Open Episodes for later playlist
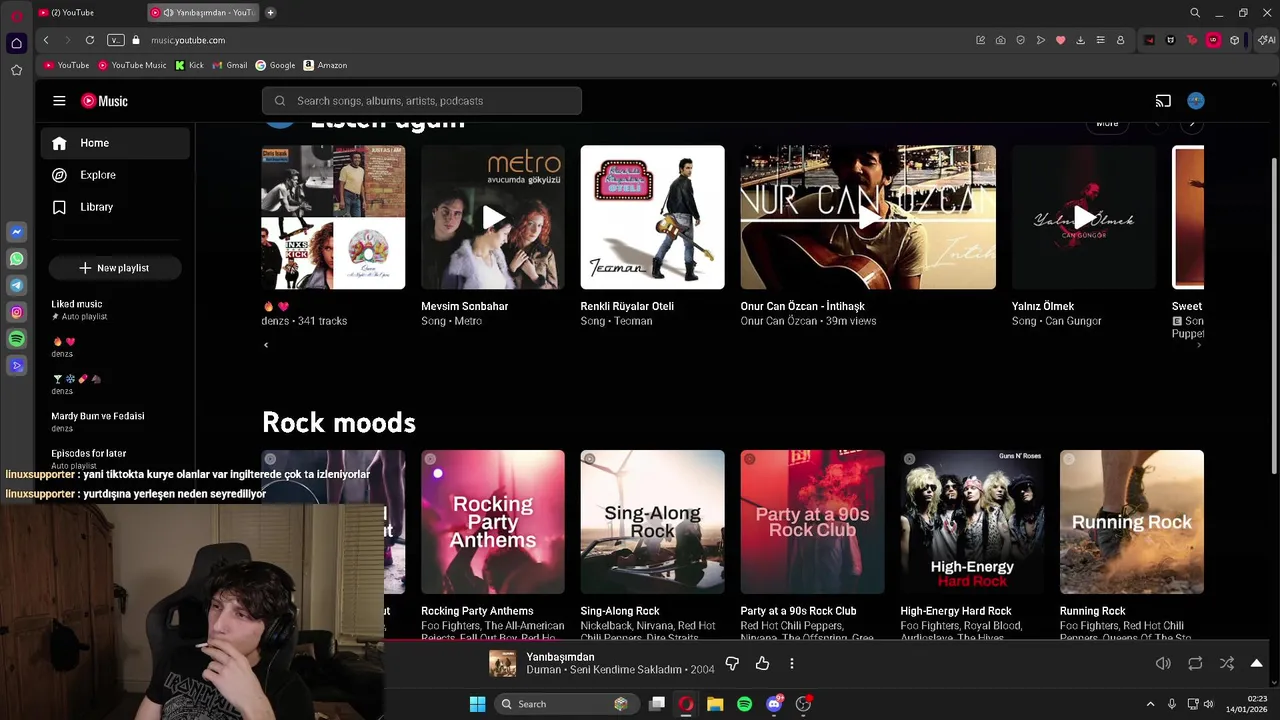Screen dimensions: 1280x720 pyautogui.click(x=115, y=458)
